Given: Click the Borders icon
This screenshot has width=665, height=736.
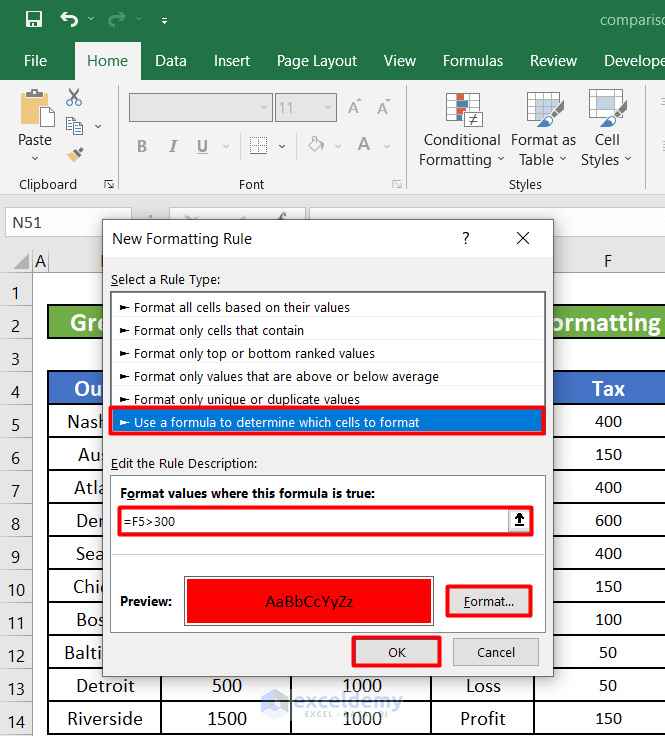Looking at the screenshot, I should point(258,146).
